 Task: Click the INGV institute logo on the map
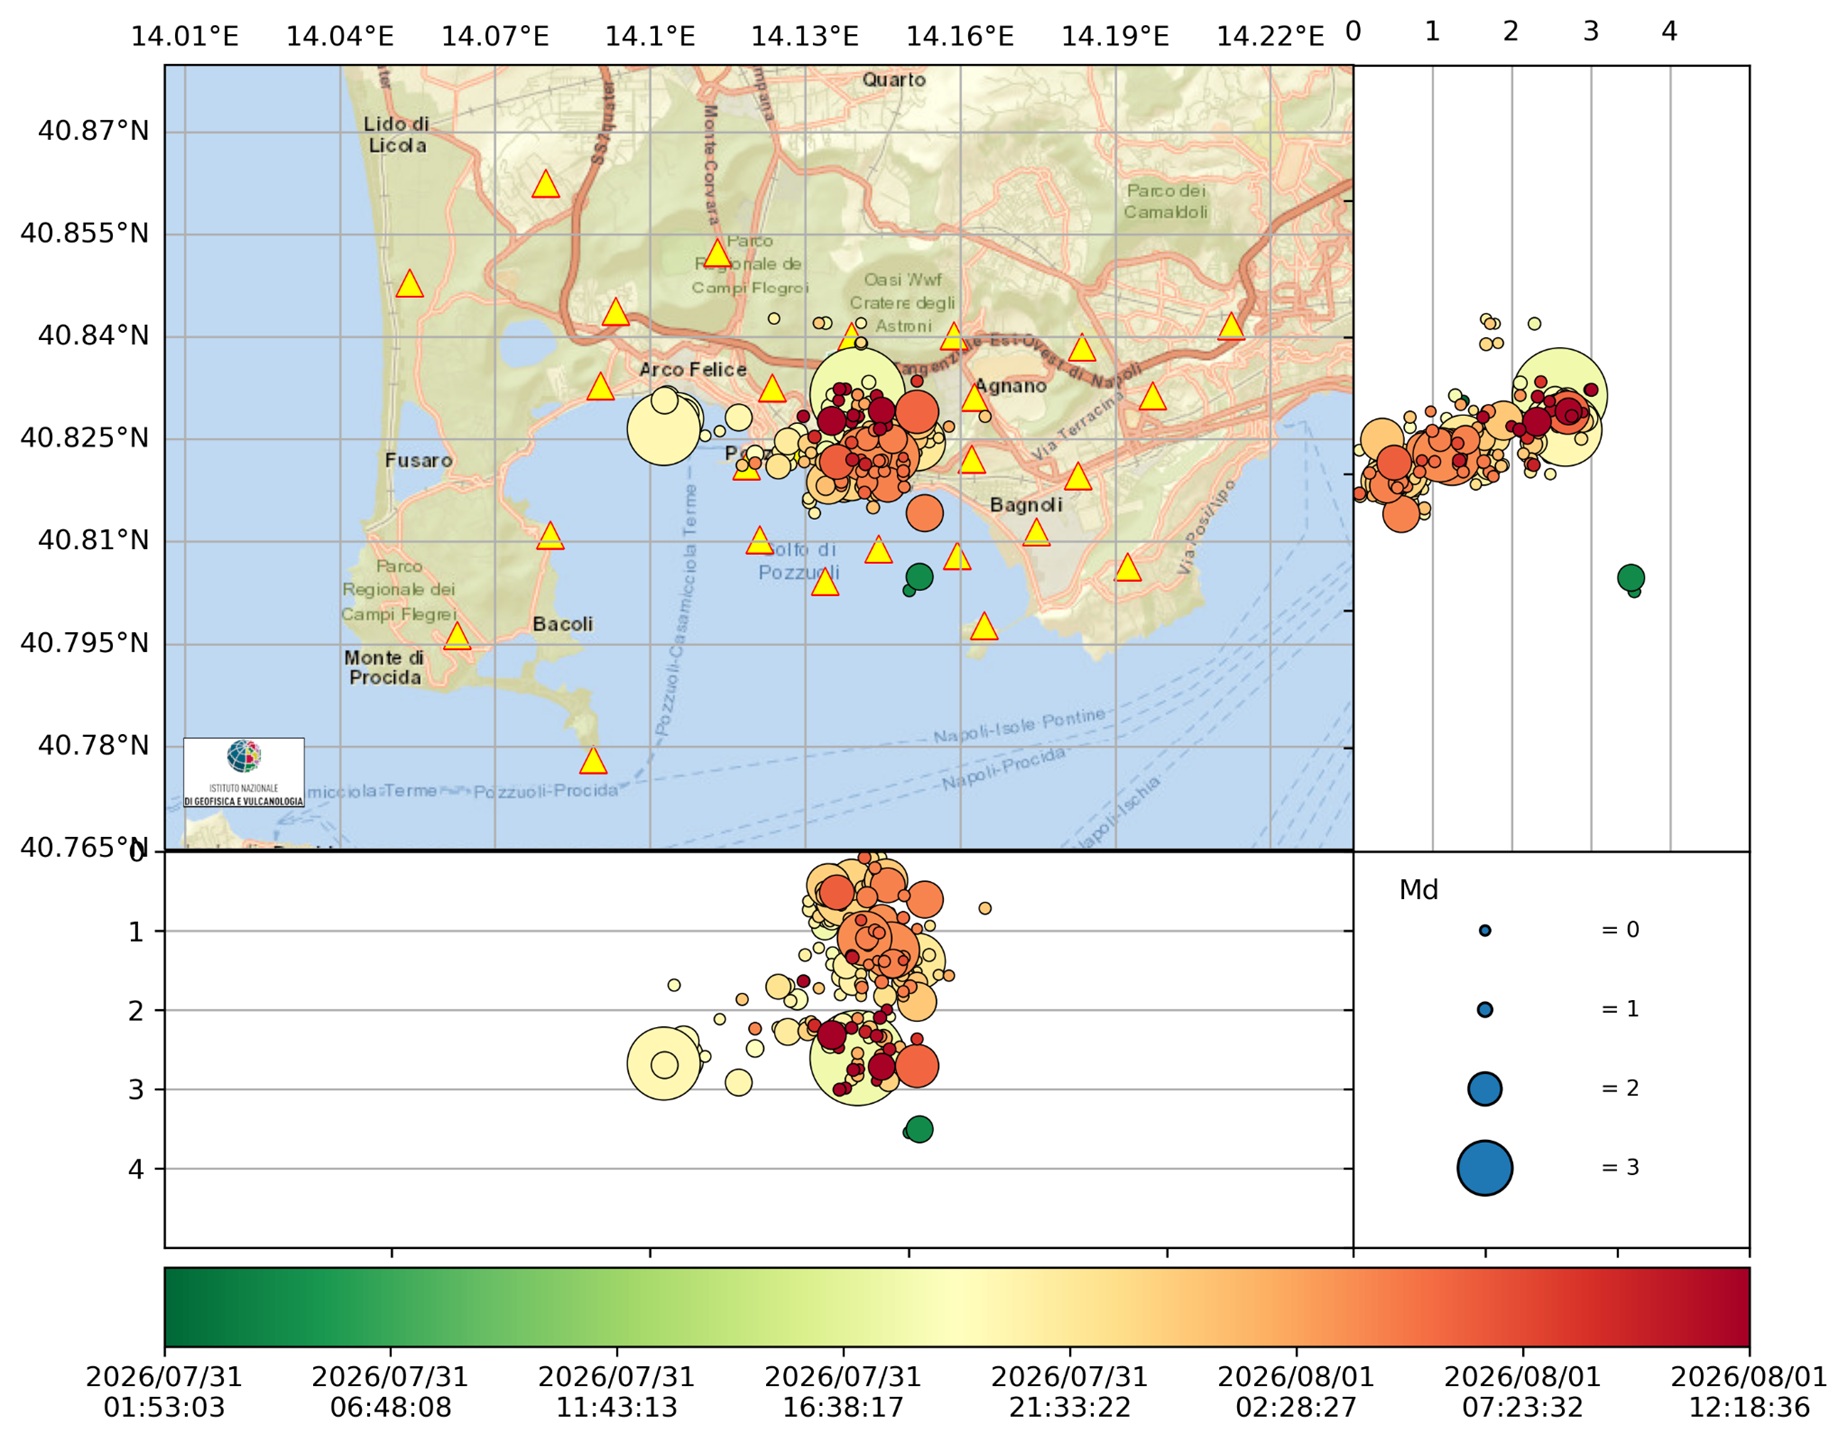pyautogui.click(x=244, y=773)
